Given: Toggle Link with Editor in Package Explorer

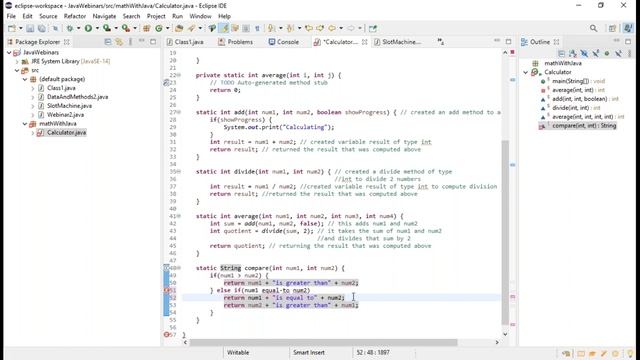Looking at the screenshot, I should 119,42.
